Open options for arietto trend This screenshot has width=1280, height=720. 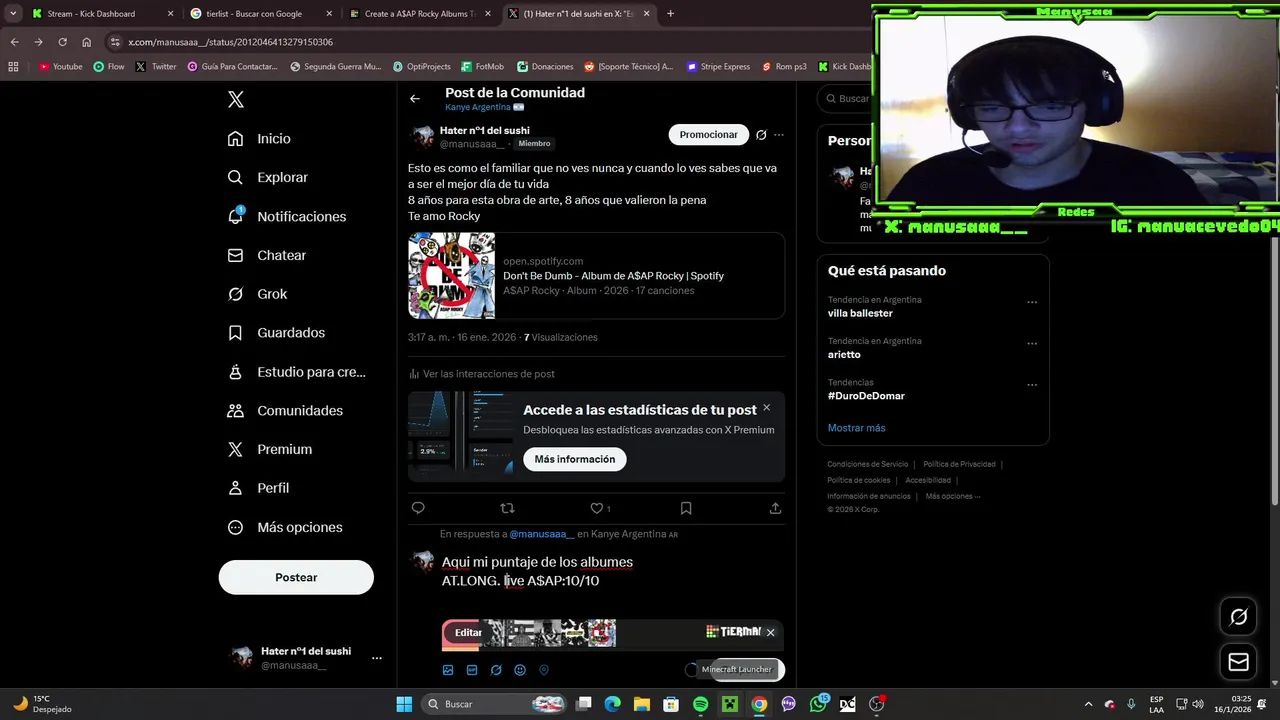(x=1032, y=343)
